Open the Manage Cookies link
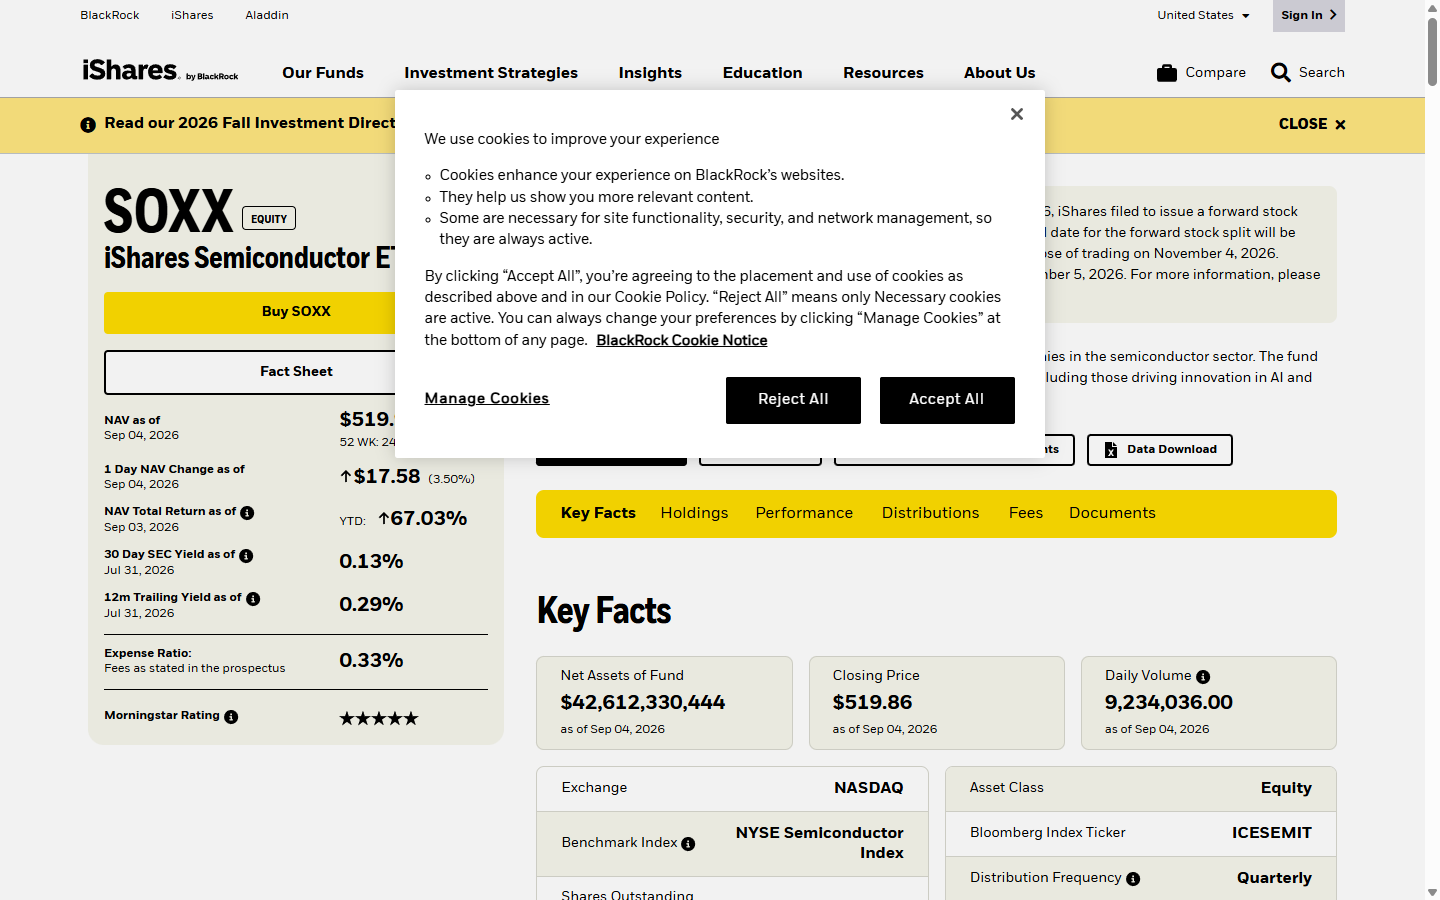 486,398
